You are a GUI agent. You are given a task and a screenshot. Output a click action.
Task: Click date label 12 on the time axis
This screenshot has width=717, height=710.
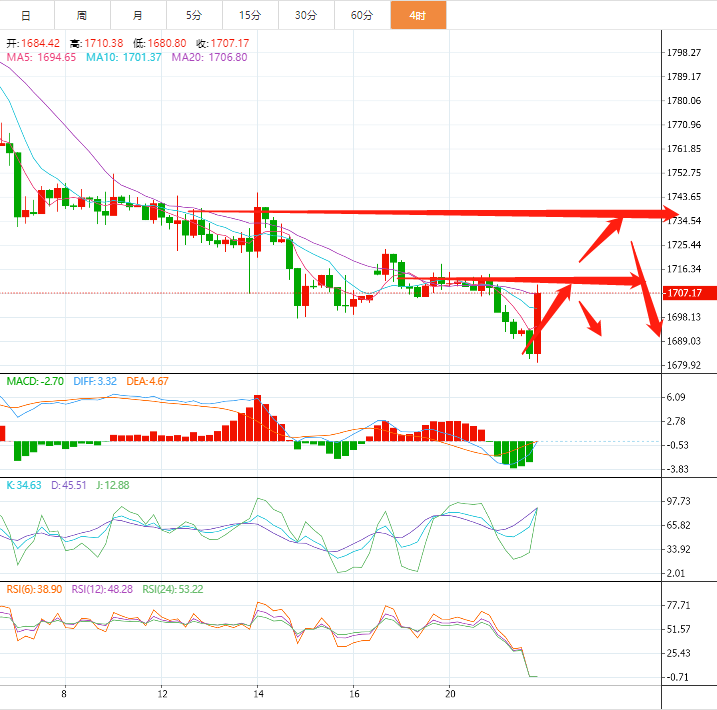[162, 694]
